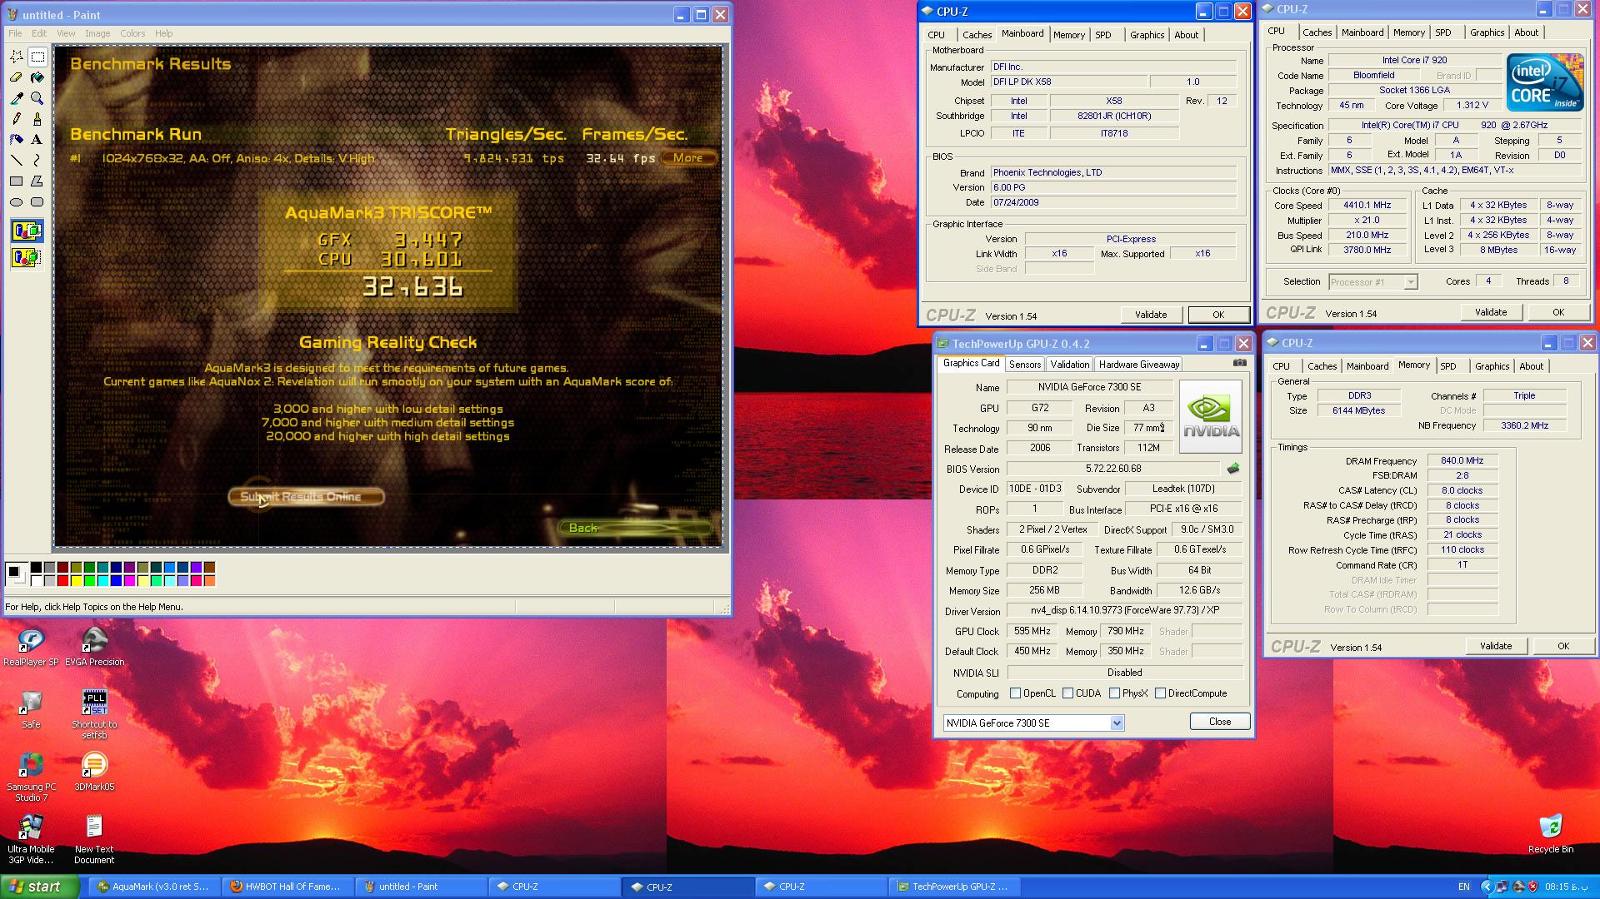The width and height of the screenshot is (1600, 899).
Task: Choose the Ellipse tool in Paint
Action: point(16,202)
